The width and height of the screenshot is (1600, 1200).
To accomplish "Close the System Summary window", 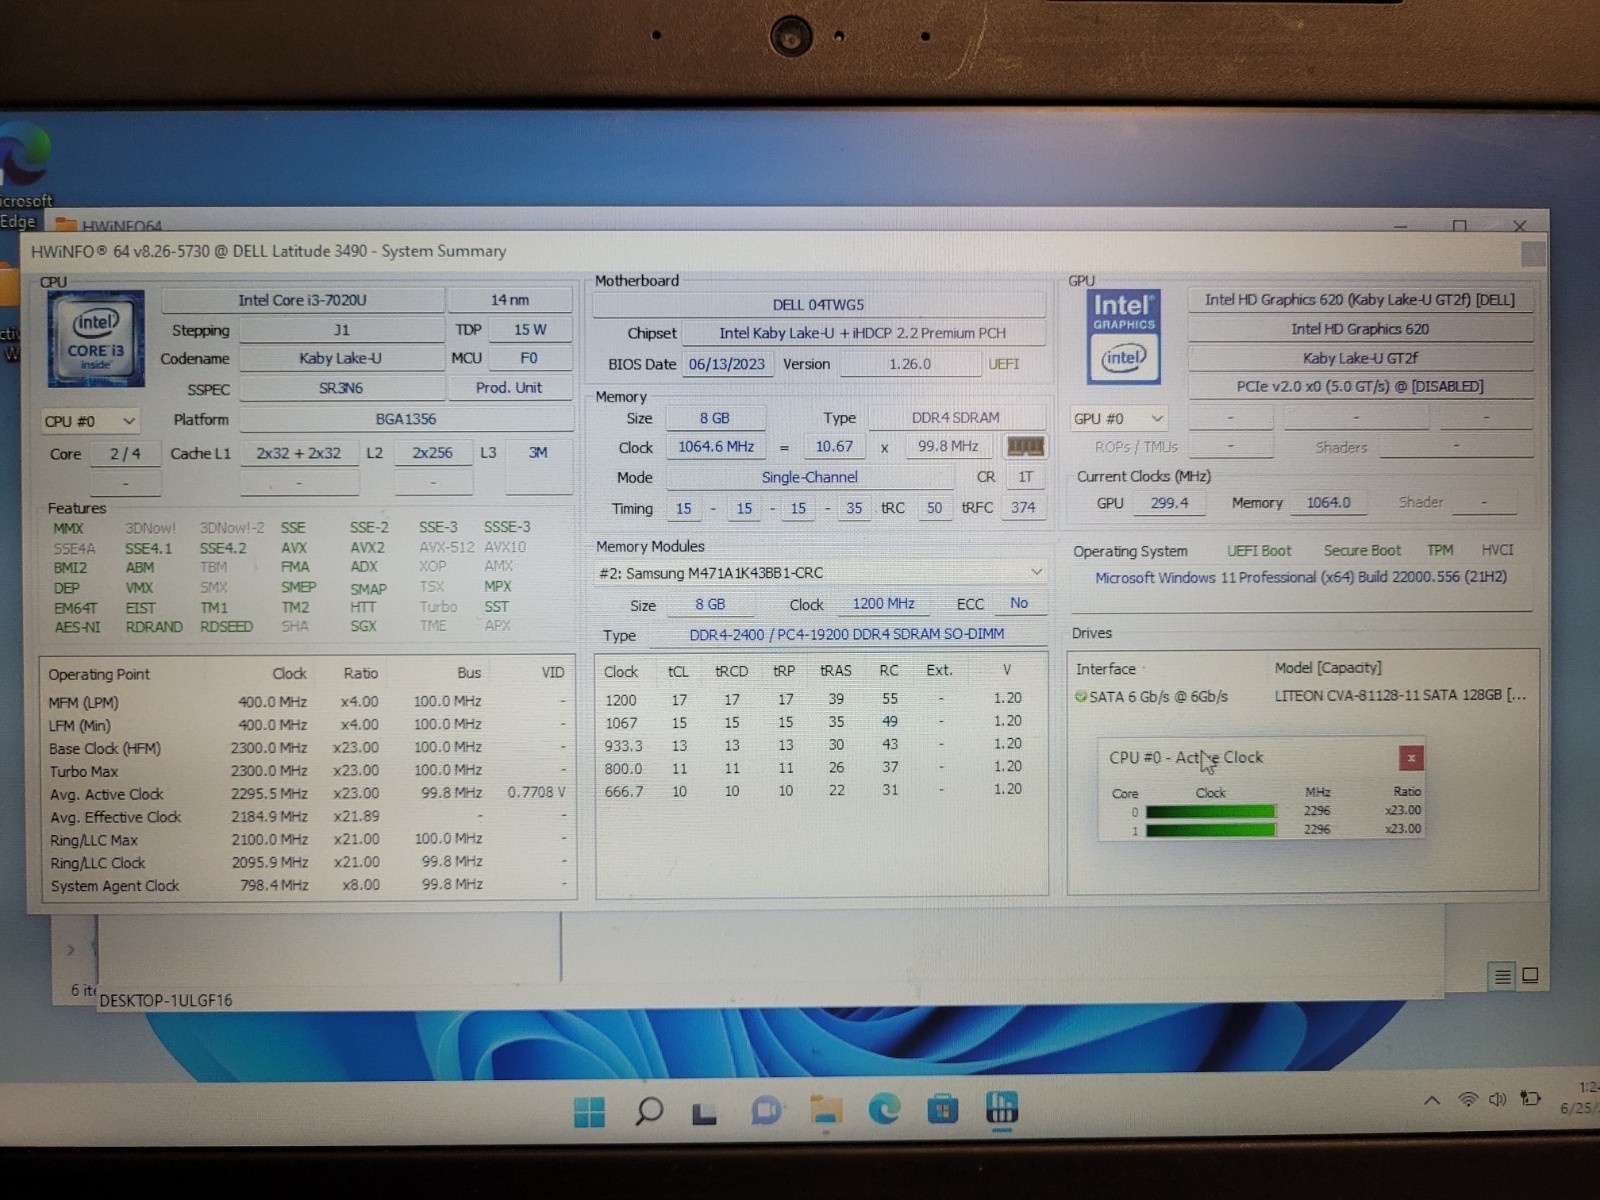I will 1533,255.
